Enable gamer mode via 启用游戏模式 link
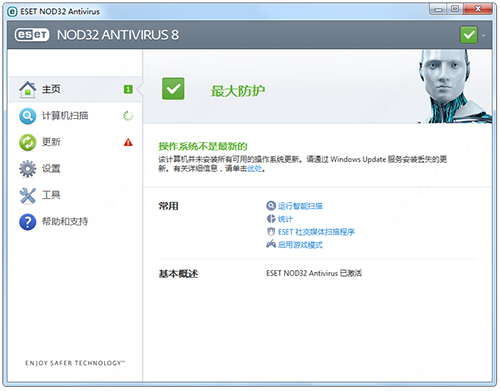 (300, 245)
